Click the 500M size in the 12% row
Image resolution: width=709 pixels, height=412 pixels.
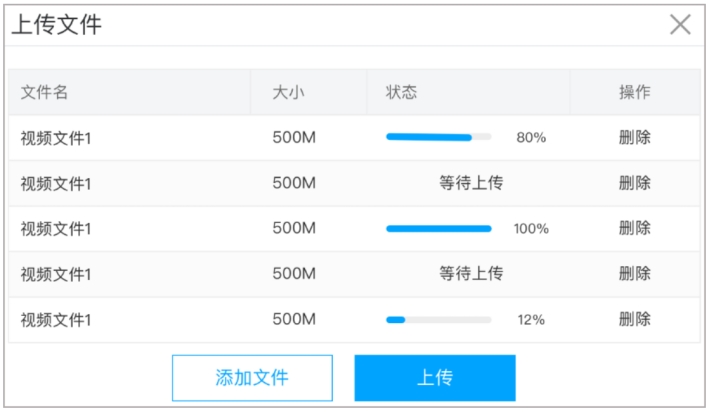pos(294,319)
